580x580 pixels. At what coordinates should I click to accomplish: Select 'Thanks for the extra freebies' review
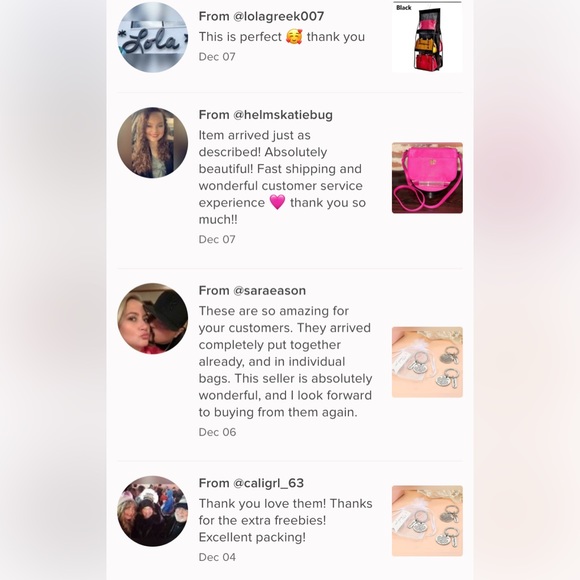click(x=286, y=520)
